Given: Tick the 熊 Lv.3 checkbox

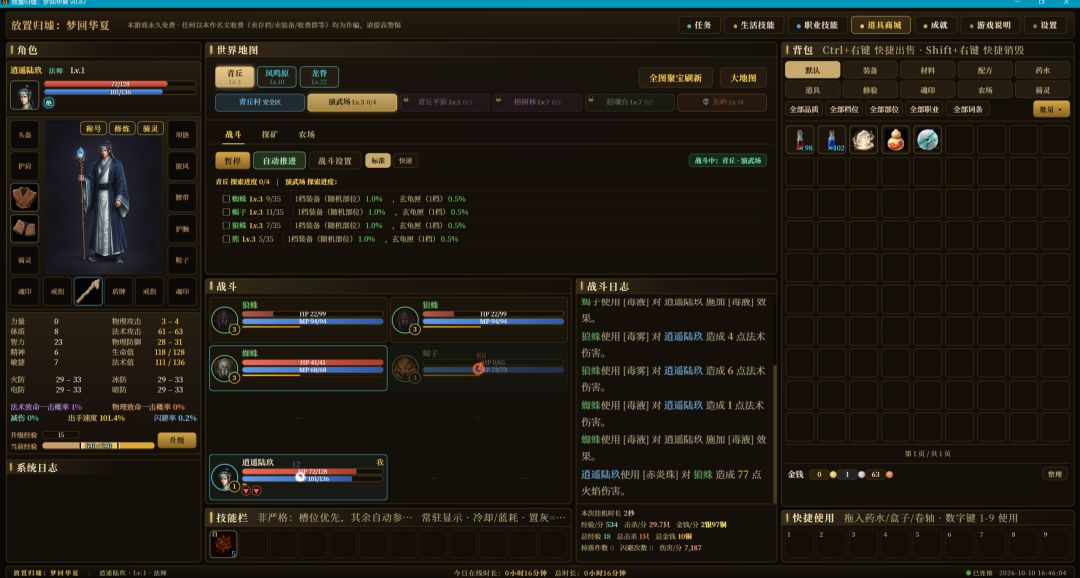Looking at the screenshot, I should [226, 239].
